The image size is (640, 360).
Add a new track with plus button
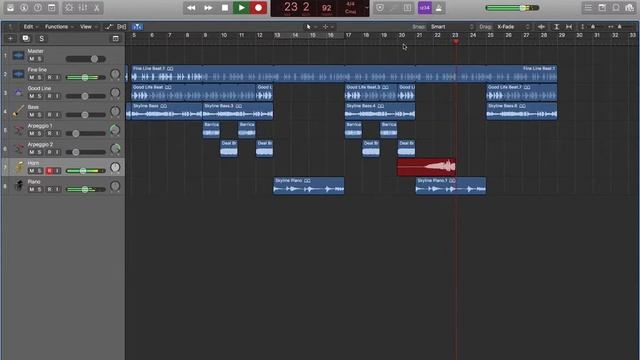tap(11, 38)
